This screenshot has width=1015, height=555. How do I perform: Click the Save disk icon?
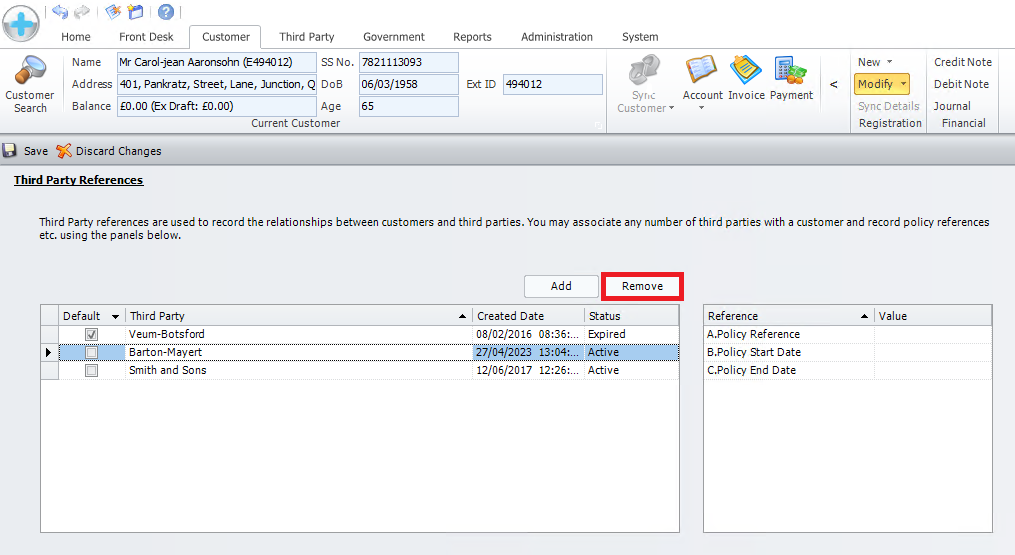10,151
